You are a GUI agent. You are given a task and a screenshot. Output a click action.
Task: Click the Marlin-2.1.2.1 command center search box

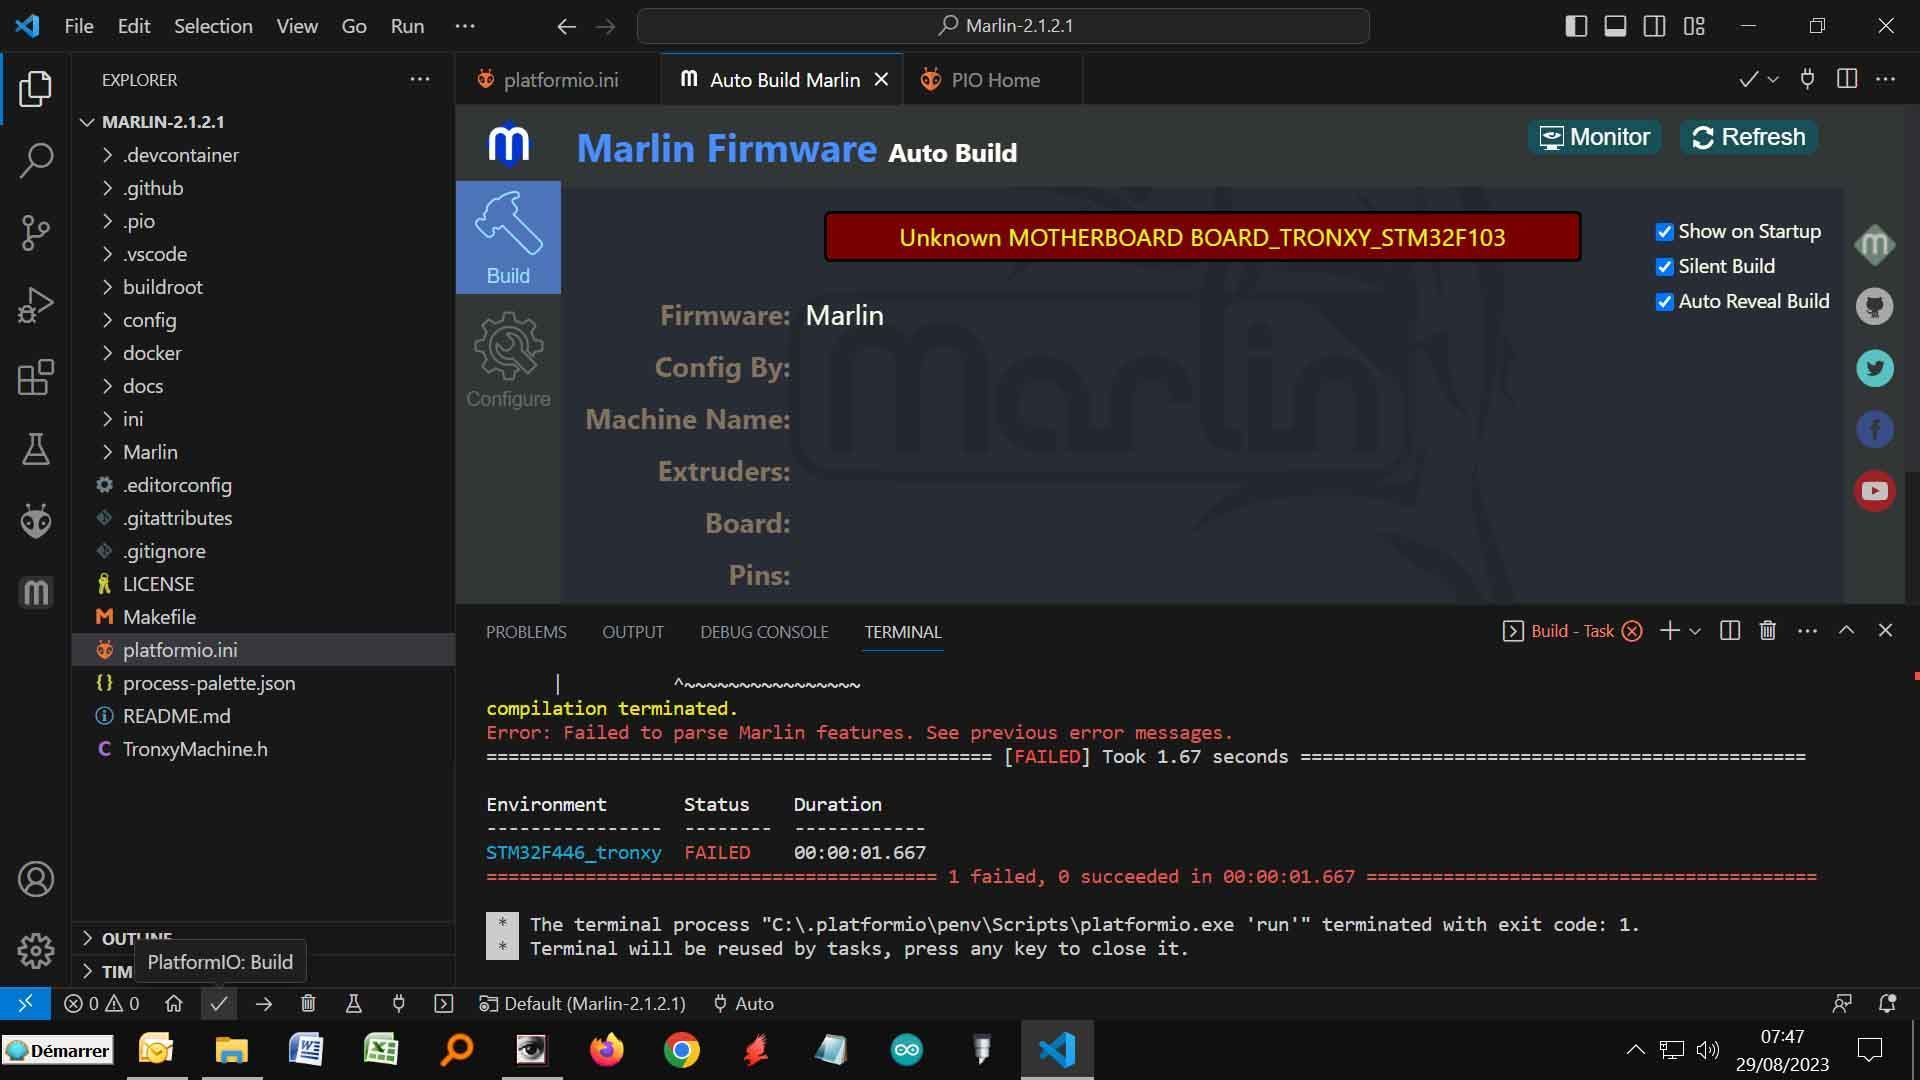click(1003, 26)
